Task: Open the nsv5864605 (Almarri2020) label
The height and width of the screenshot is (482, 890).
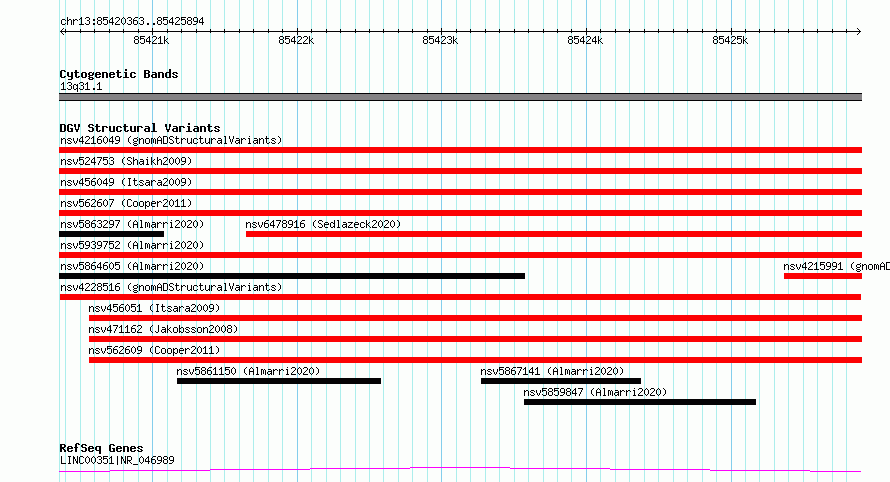Action: [132, 266]
